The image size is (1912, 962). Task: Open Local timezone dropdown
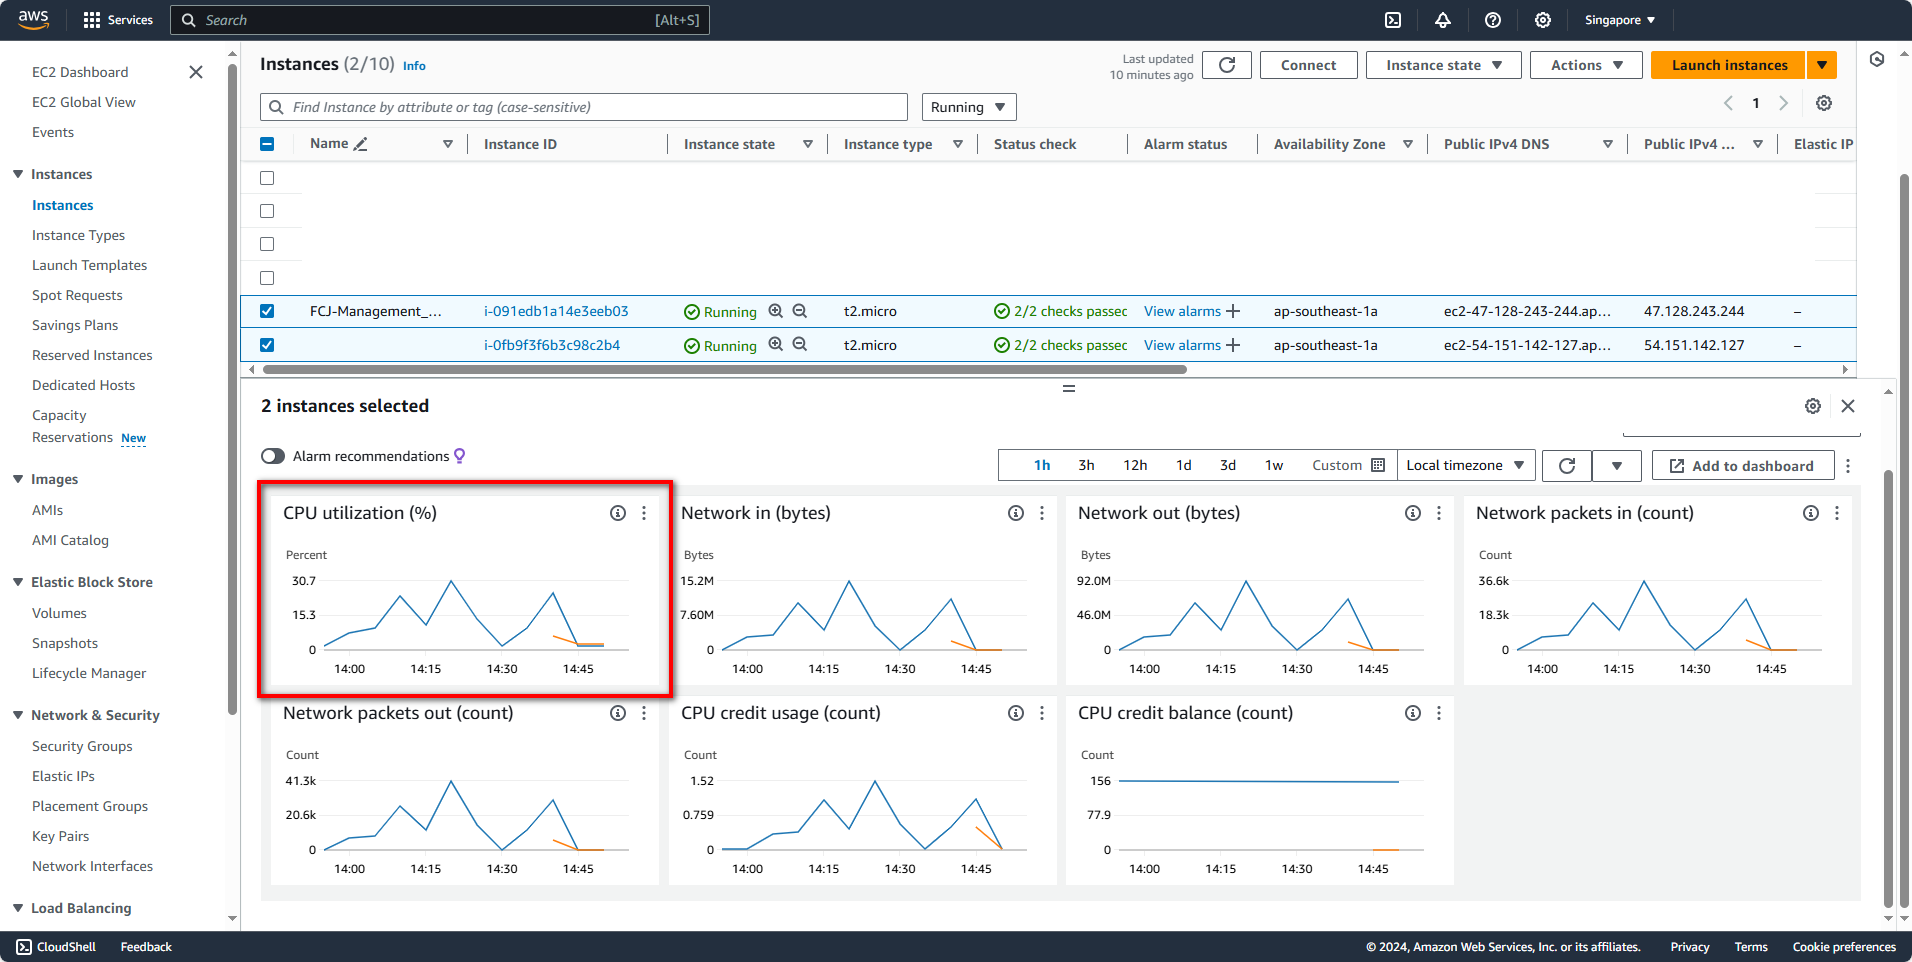1465,465
